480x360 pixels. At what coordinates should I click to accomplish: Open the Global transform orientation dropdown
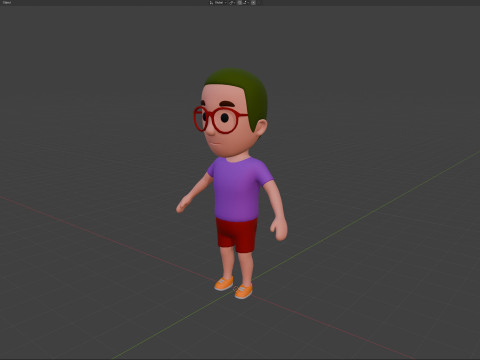[x=218, y=2]
